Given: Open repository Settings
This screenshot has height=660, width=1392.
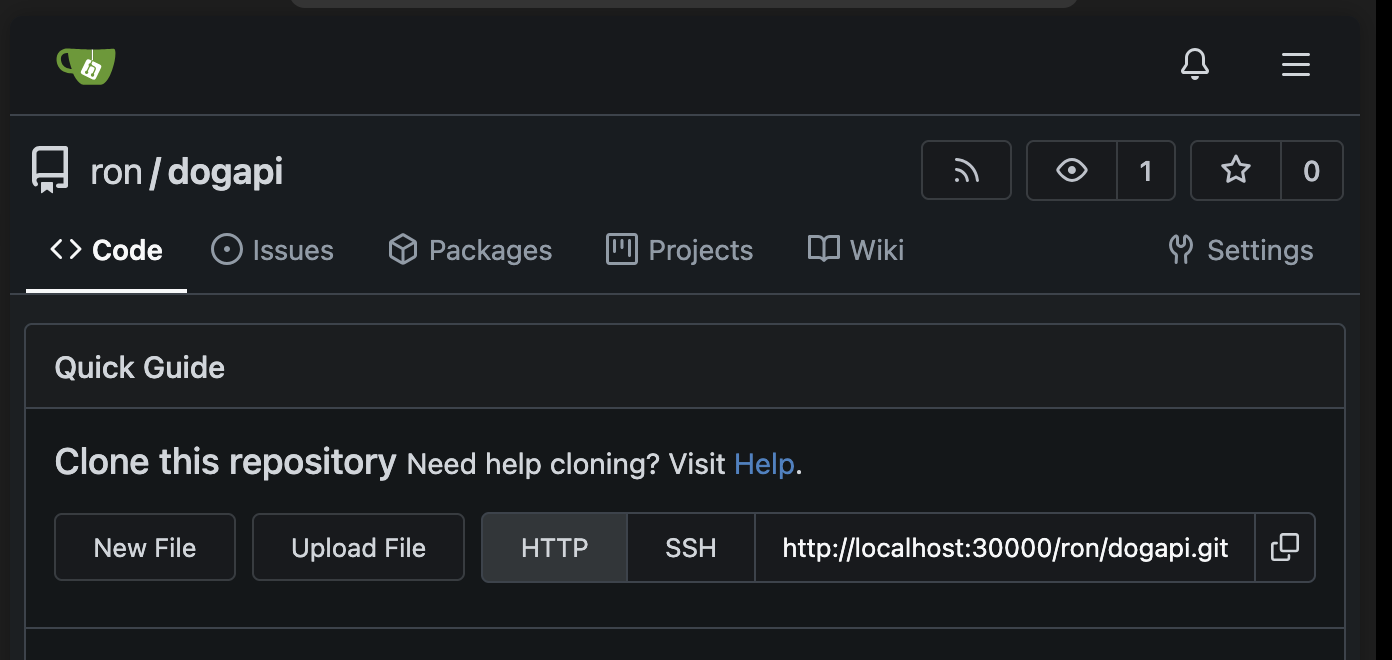Looking at the screenshot, I should (x=1241, y=250).
